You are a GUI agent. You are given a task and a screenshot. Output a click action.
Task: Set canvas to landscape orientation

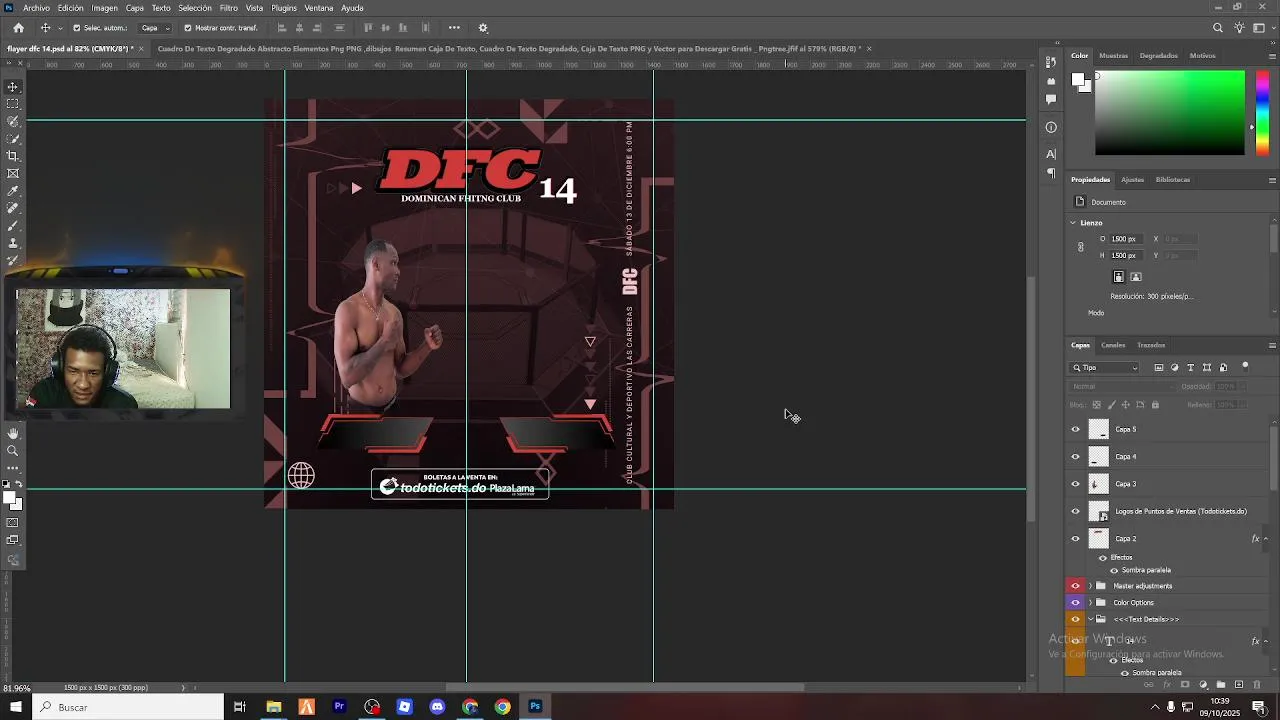click(x=1136, y=277)
